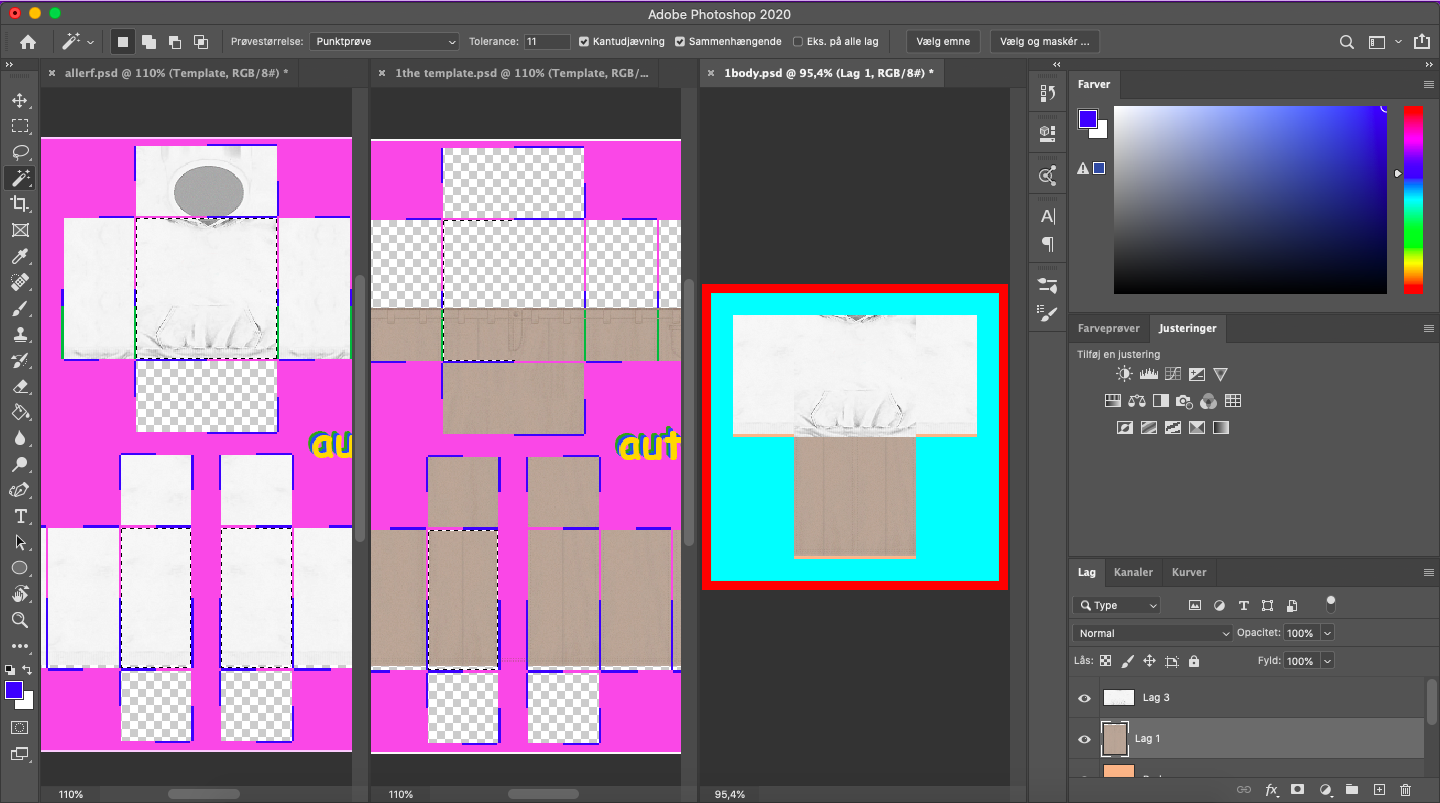The image size is (1440, 803).
Task: Disable the Kantudjævning checkbox
Action: pos(582,41)
